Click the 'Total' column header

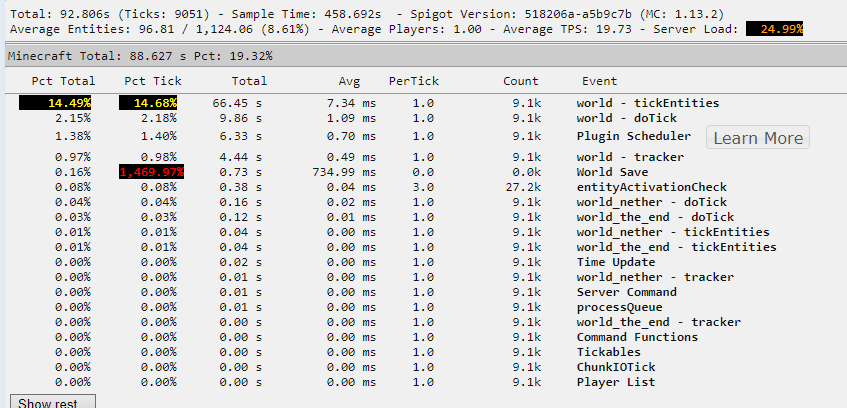(249, 81)
